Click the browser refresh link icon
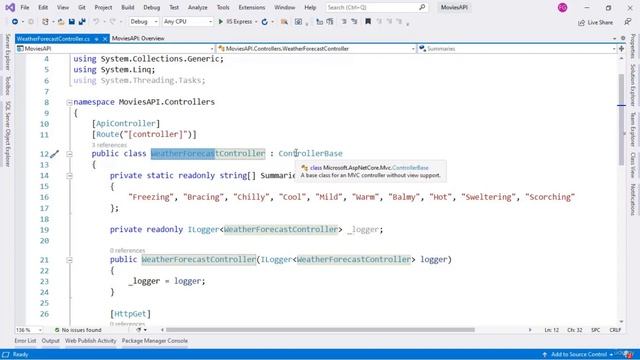Image resolution: width=640 pixels, height=360 pixels. click(x=264, y=22)
